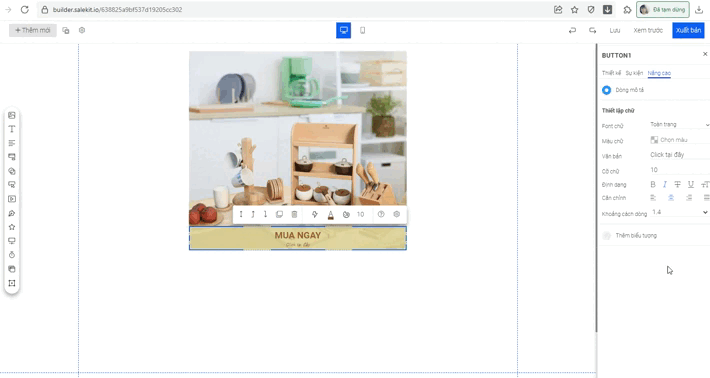
Task: Click the browser address bar URL
Action: click(x=117, y=10)
